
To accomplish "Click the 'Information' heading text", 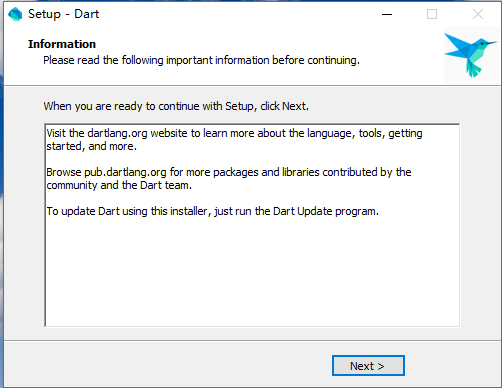I will 62,44.
